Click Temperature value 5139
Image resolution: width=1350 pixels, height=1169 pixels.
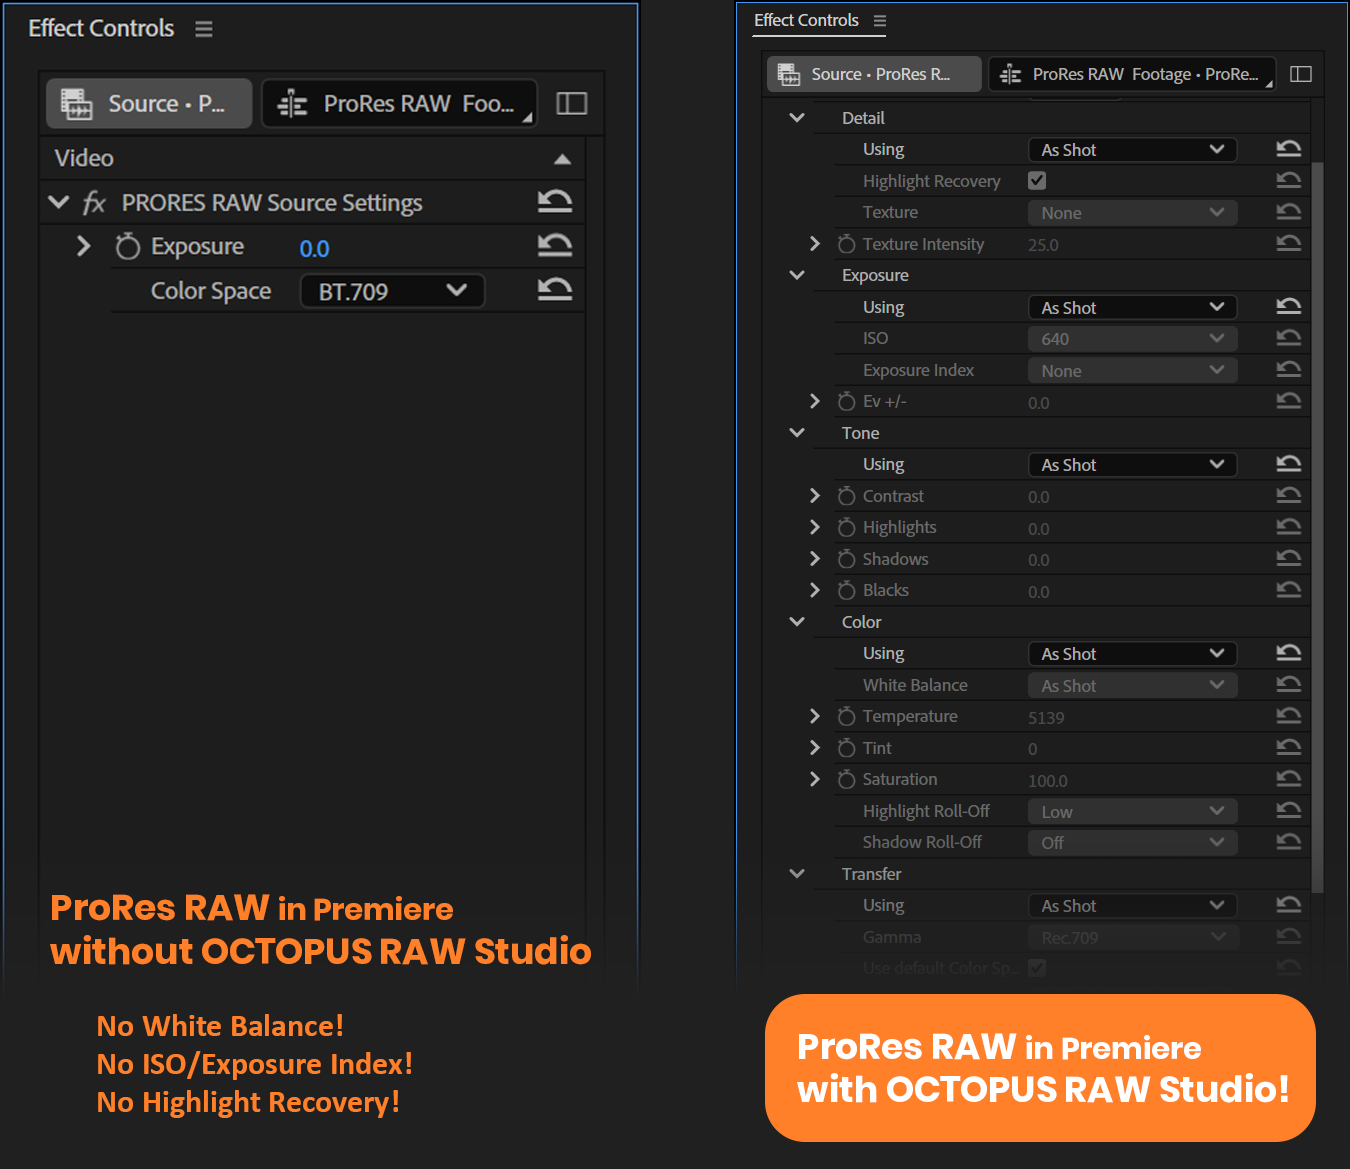(x=1046, y=718)
